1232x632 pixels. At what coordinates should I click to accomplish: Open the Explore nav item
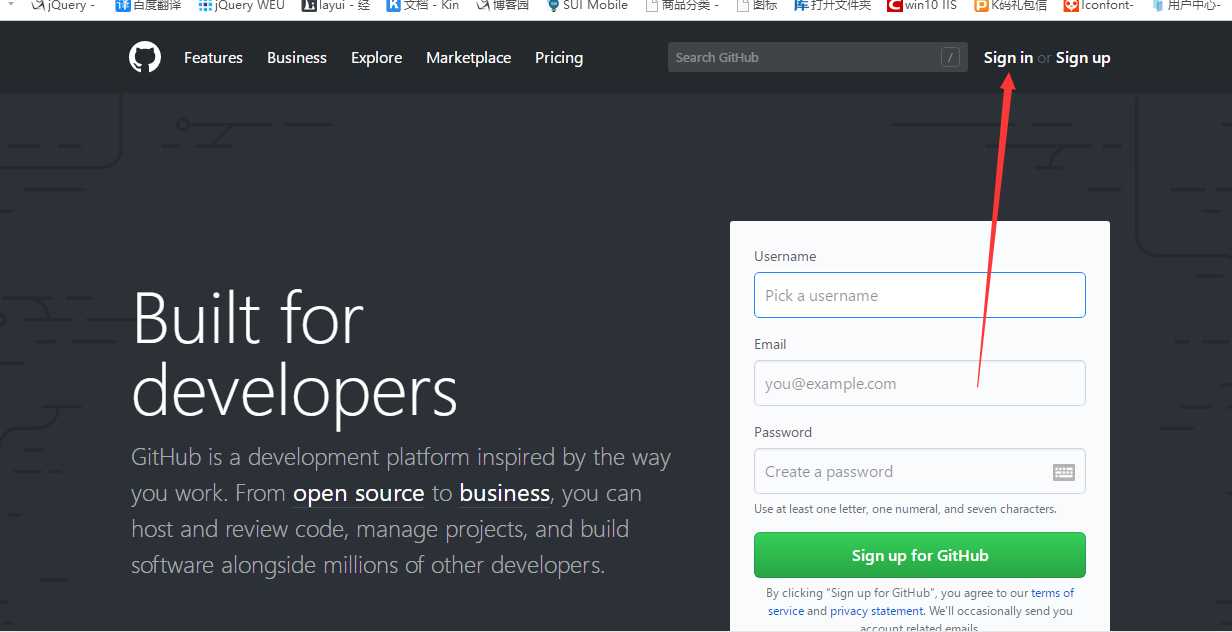[x=376, y=58]
